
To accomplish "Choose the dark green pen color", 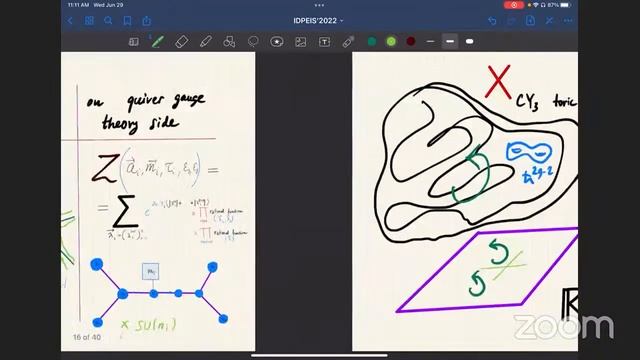I will pos(372,41).
